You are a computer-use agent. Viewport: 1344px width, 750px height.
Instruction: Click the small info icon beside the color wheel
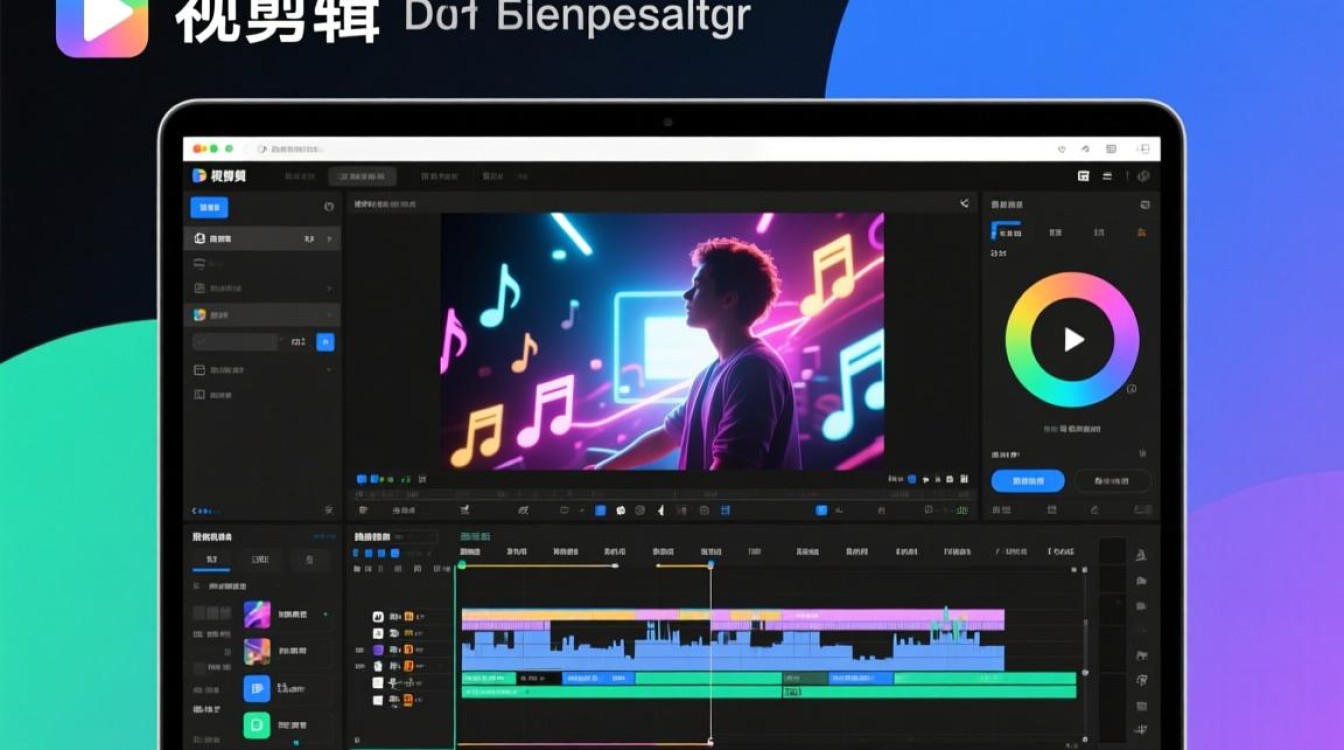1132,389
